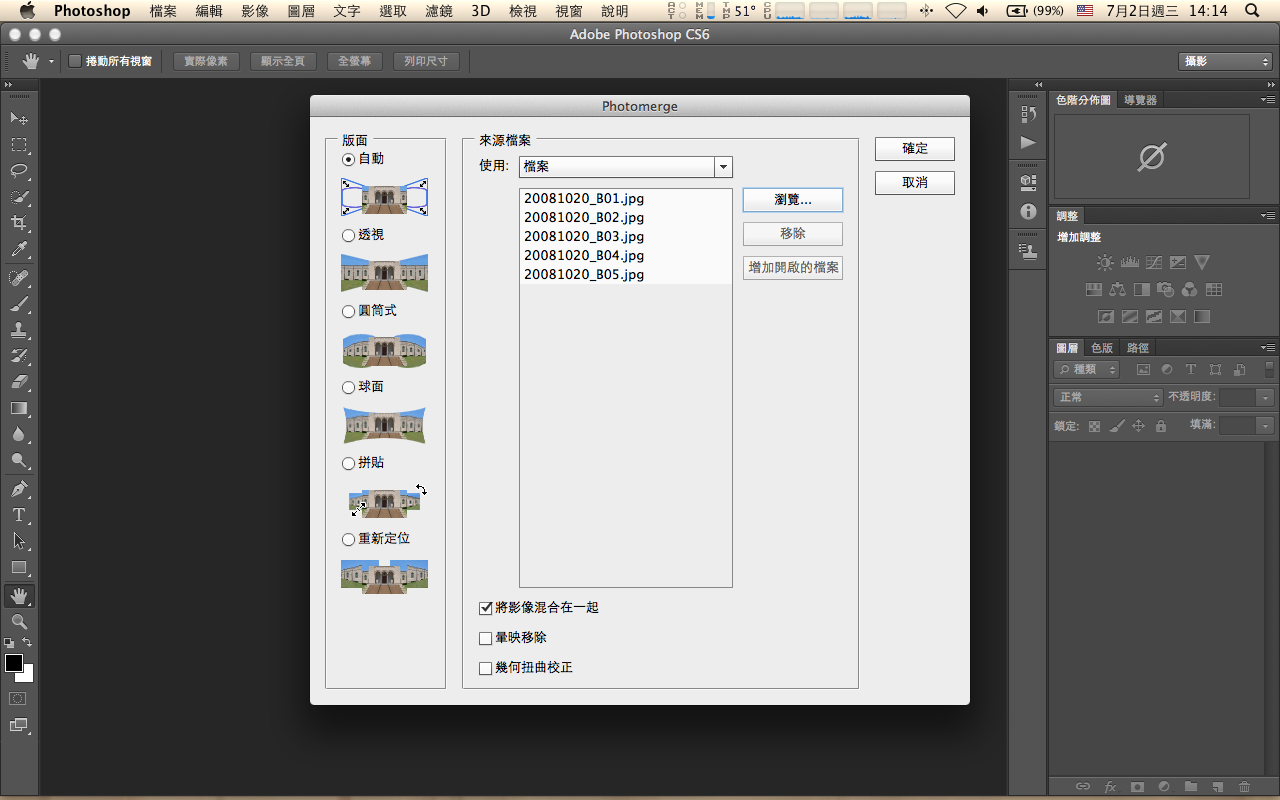Select the Eyedropper tool
Viewport: 1280px width, 800px height.
click(19, 249)
